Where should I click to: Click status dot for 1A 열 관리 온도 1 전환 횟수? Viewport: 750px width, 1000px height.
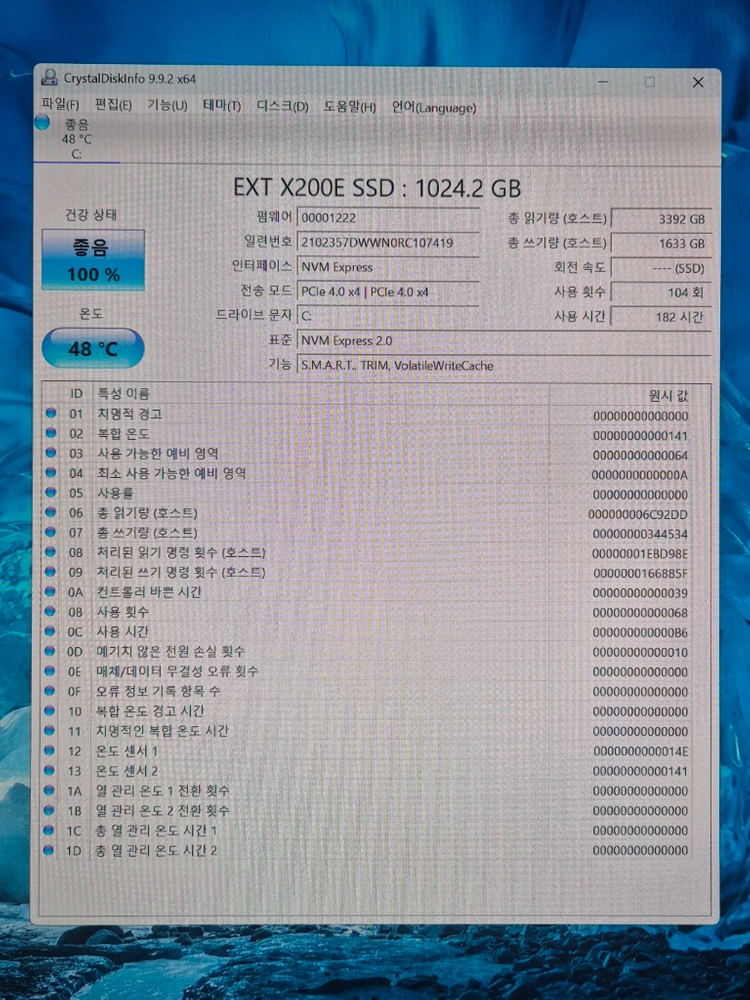pos(50,790)
